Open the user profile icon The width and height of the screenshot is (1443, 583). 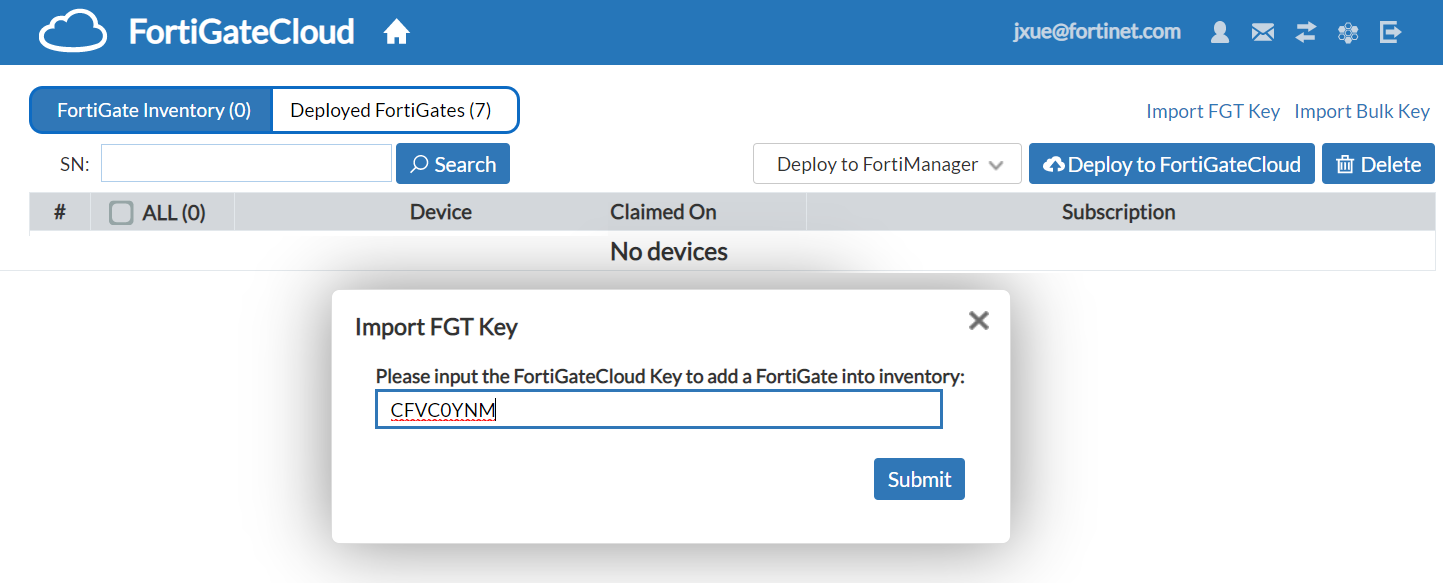[1219, 33]
